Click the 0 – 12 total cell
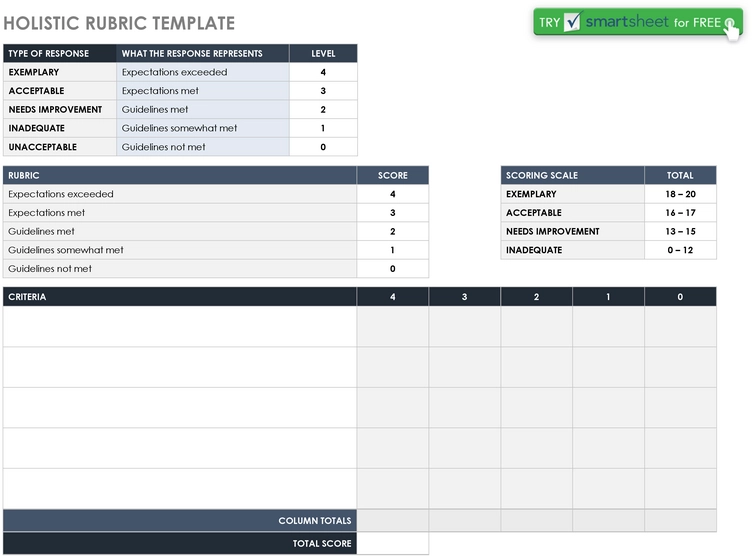The image size is (752, 557). pos(681,250)
